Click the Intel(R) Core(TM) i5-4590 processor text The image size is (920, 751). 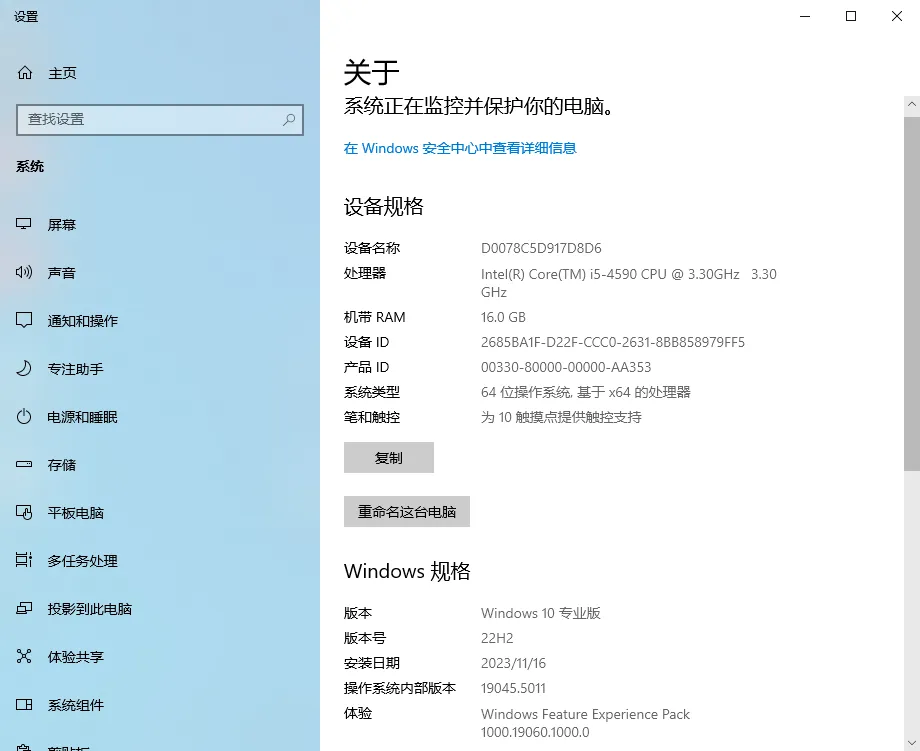pos(628,283)
